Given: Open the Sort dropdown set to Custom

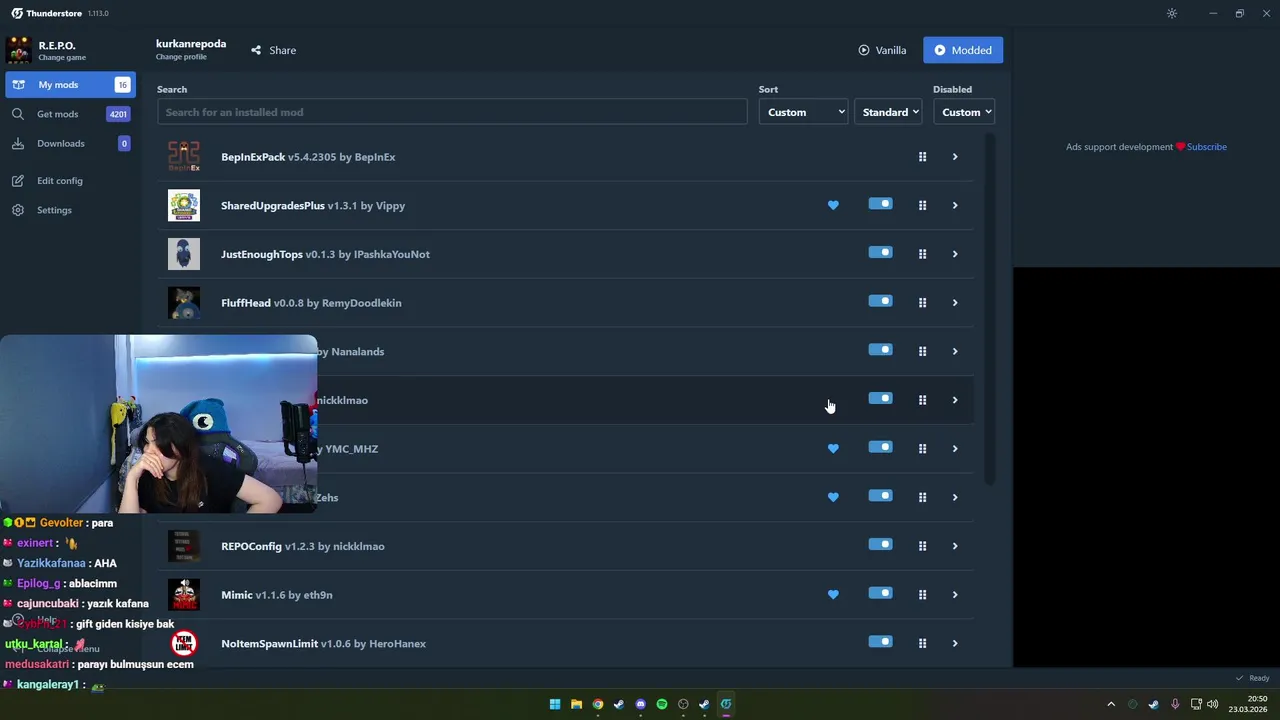Looking at the screenshot, I should [804, 112].
